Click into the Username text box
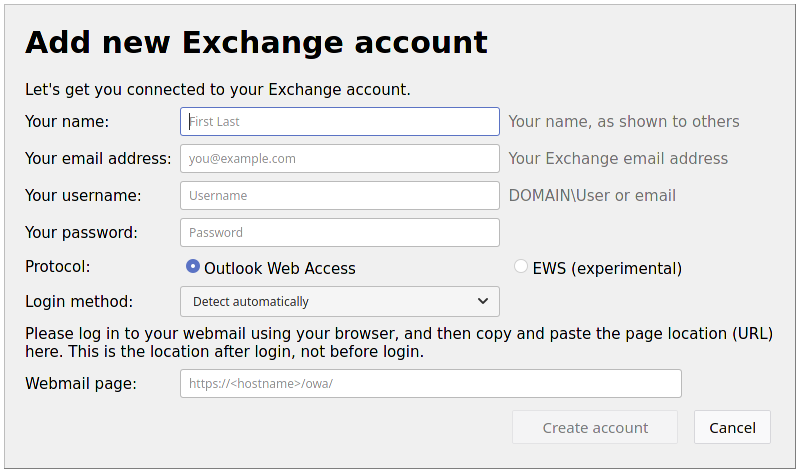 coord(340,196)
